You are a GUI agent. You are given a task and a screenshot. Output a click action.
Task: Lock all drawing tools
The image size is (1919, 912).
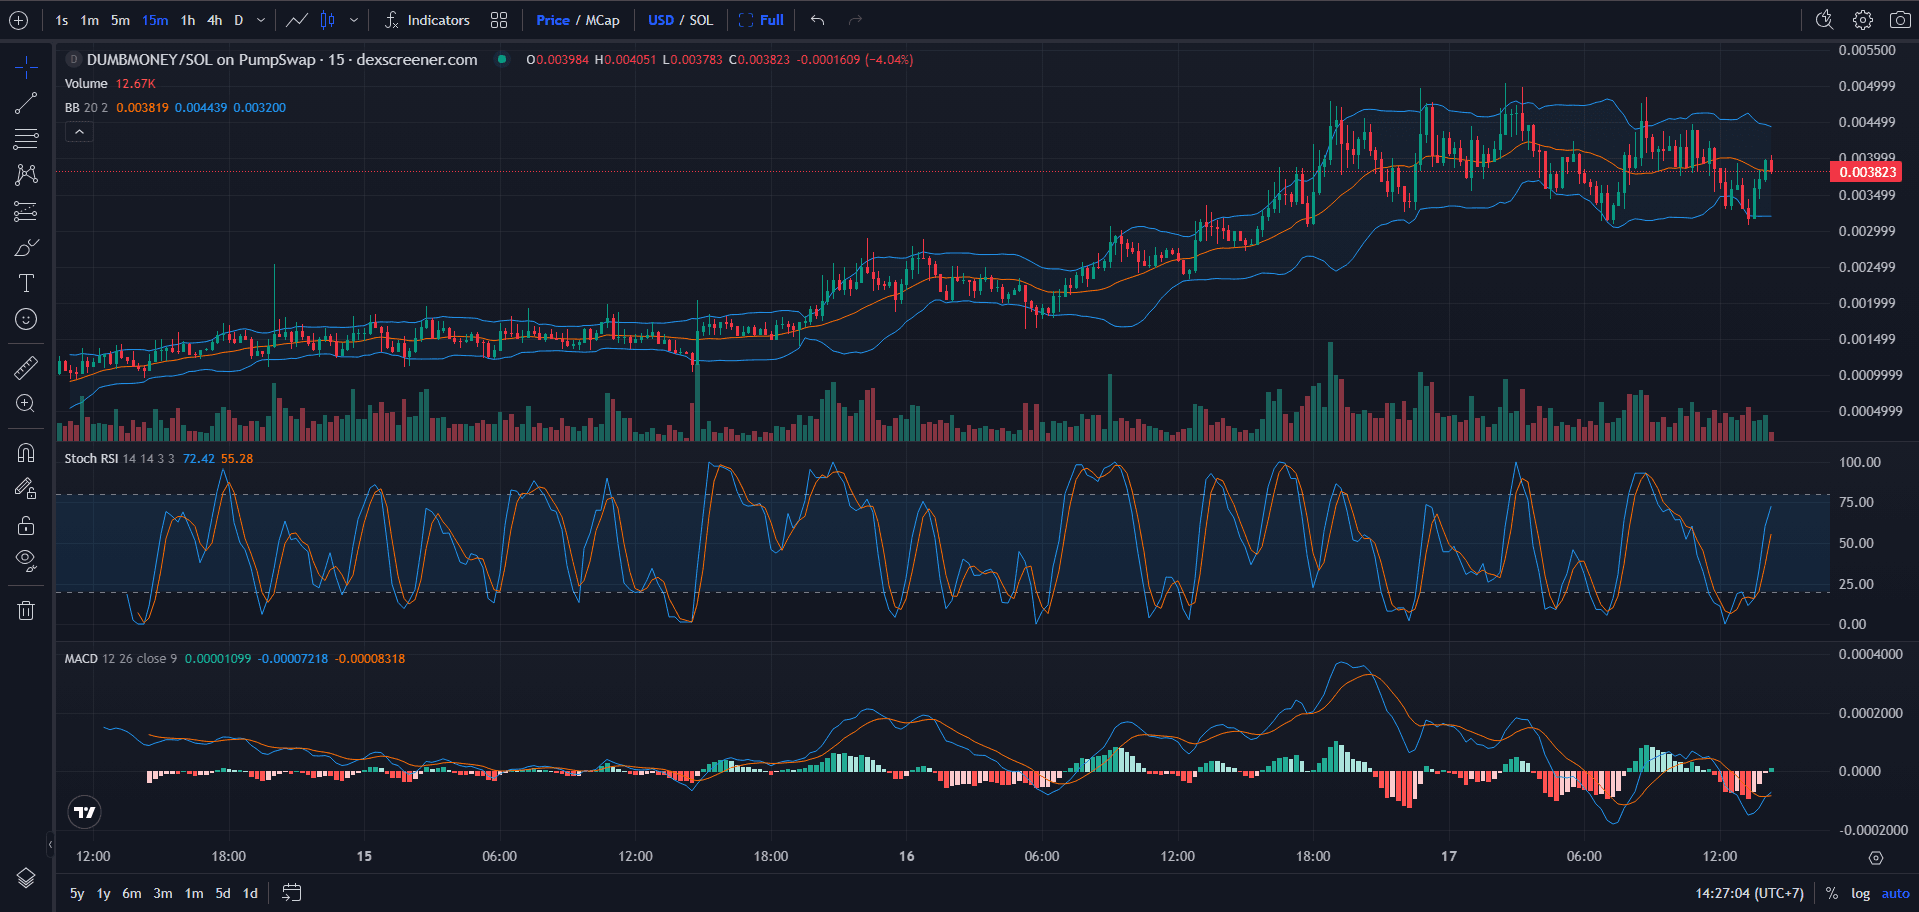(25, 525)
